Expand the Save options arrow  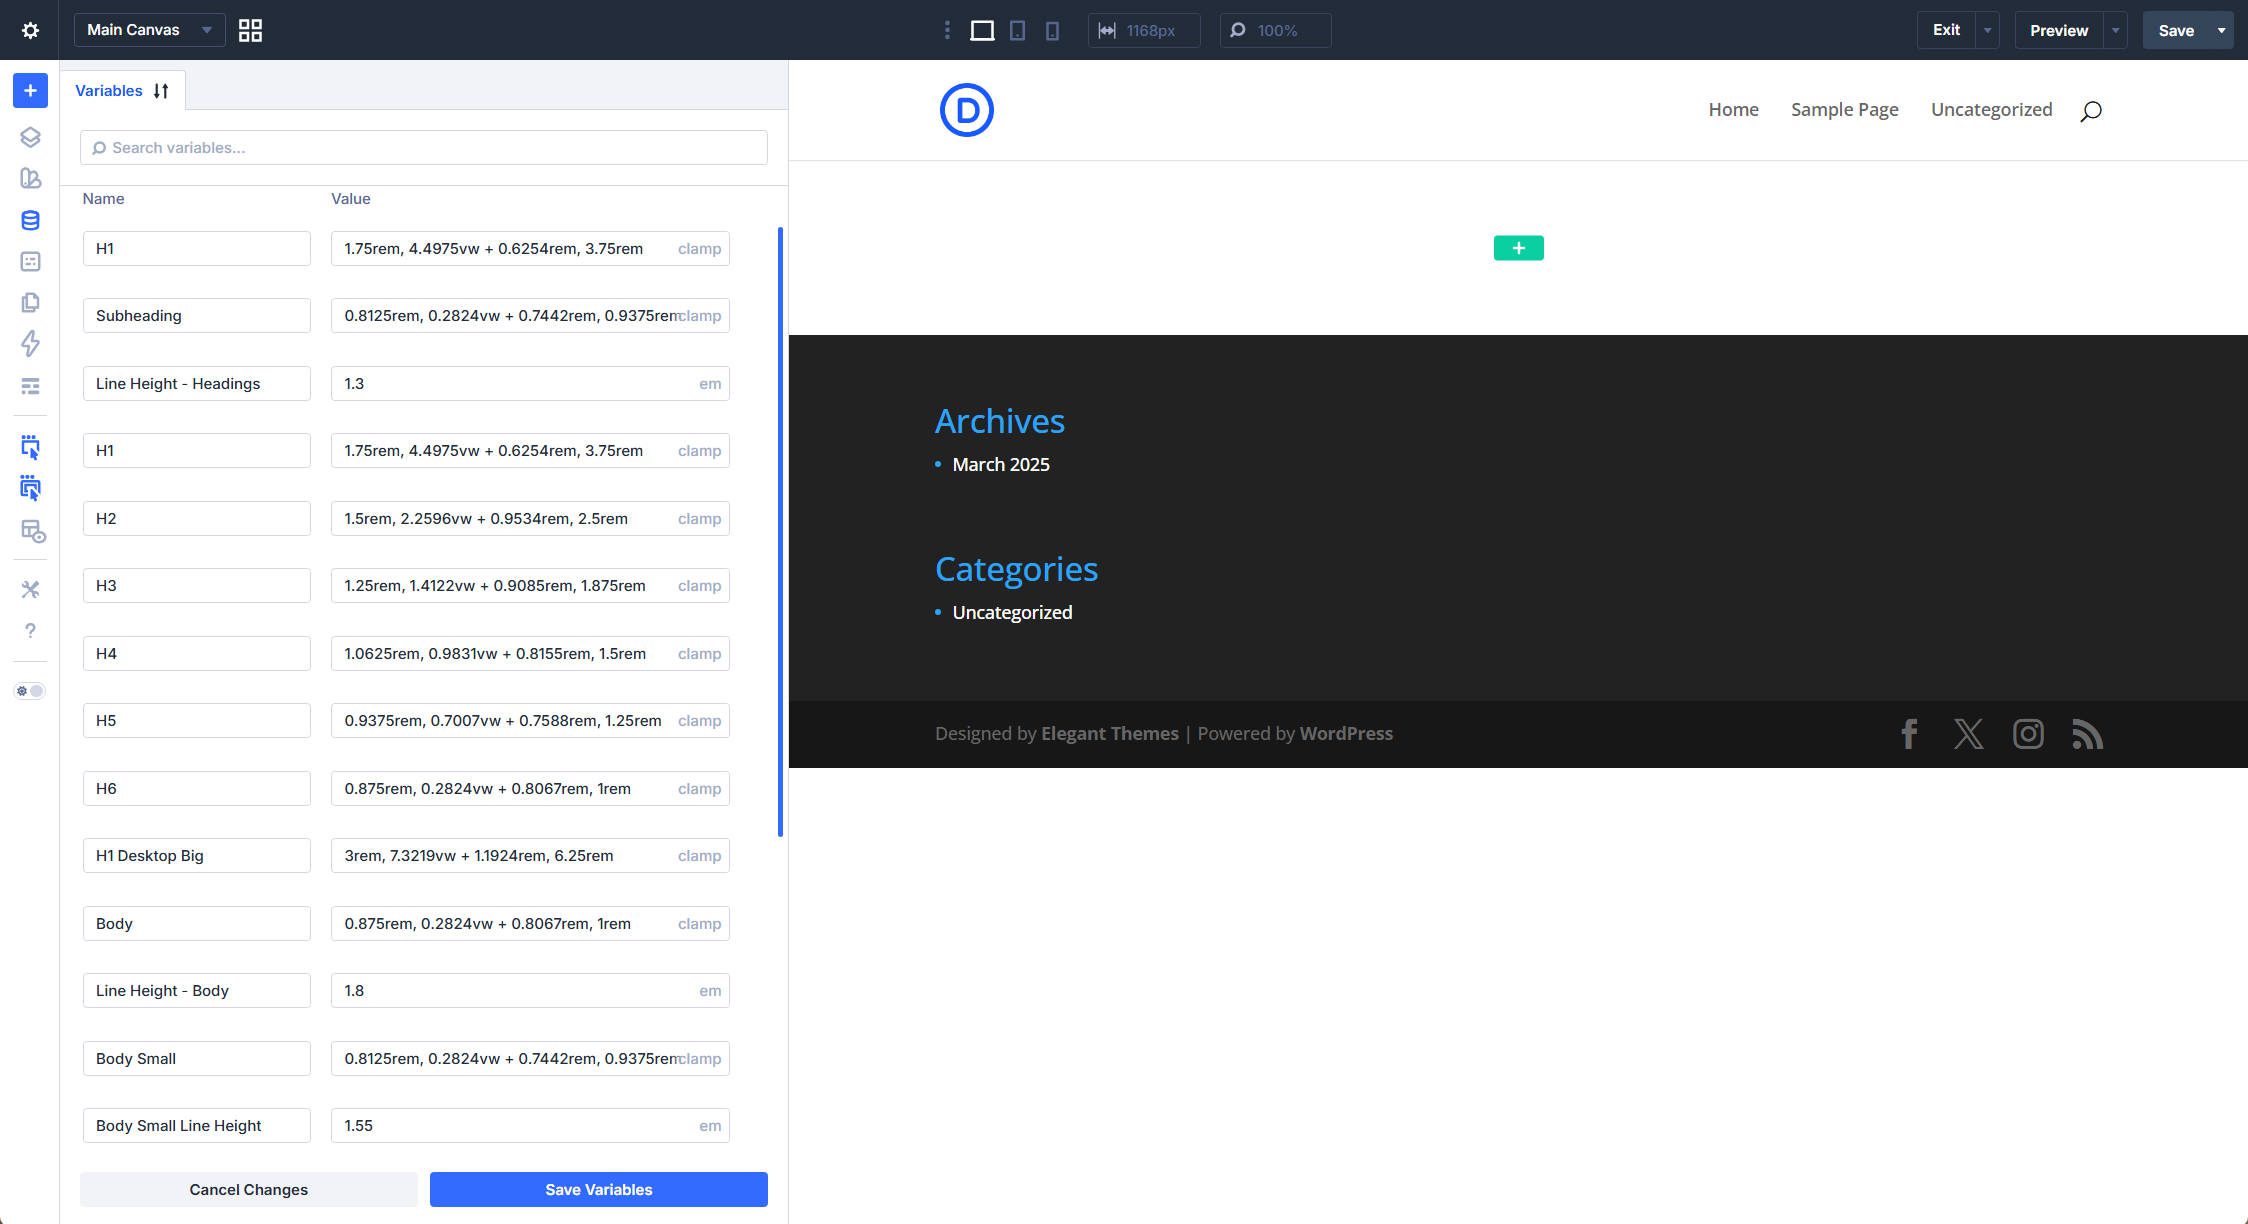2221,30
